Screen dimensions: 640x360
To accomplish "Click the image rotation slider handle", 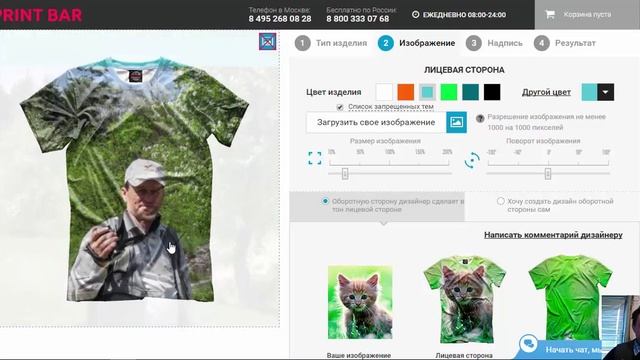I will tap(548, 174).
